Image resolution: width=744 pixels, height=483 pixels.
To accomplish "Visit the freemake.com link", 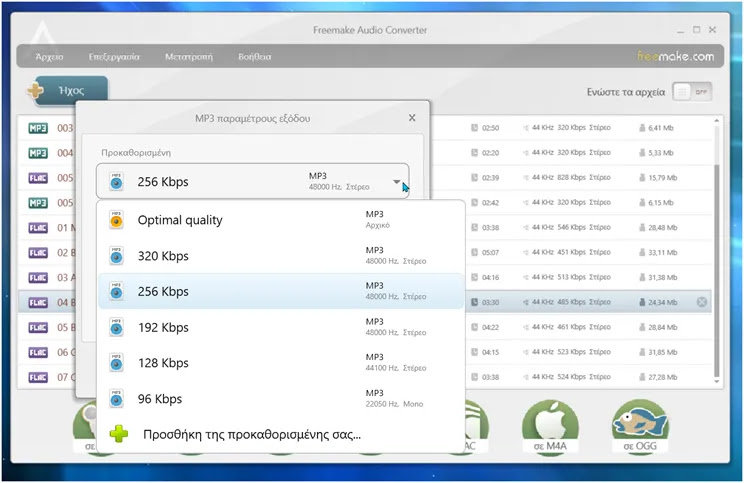I will [675, 56].
